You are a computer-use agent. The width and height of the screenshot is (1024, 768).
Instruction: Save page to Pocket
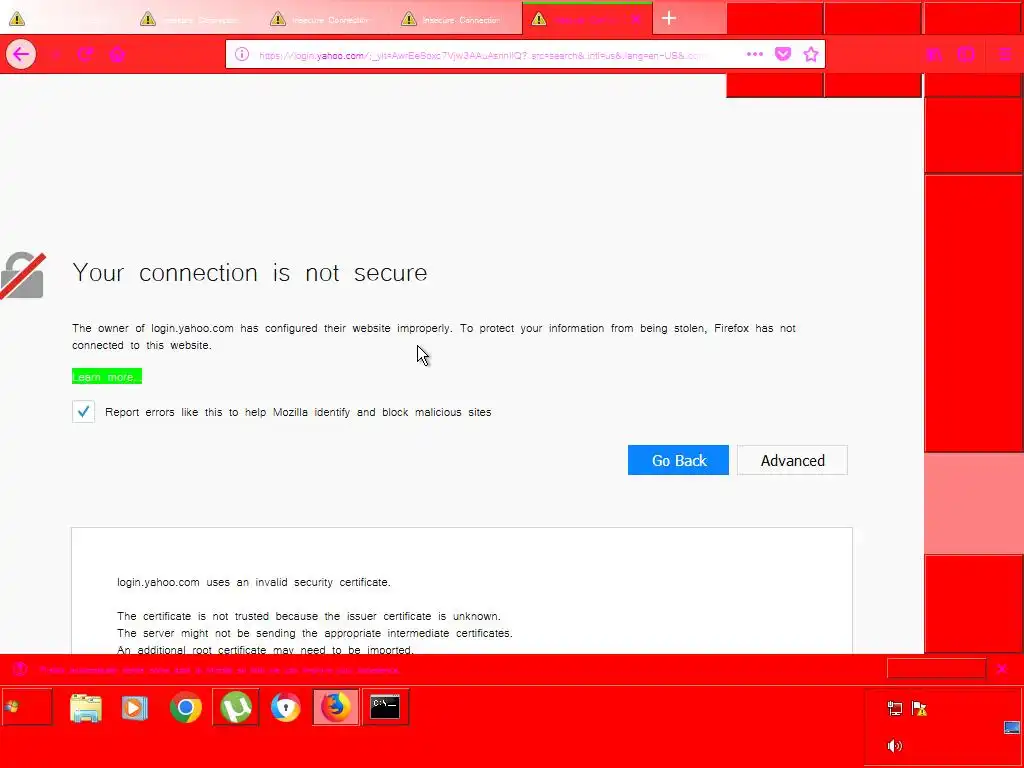[783, 54]
